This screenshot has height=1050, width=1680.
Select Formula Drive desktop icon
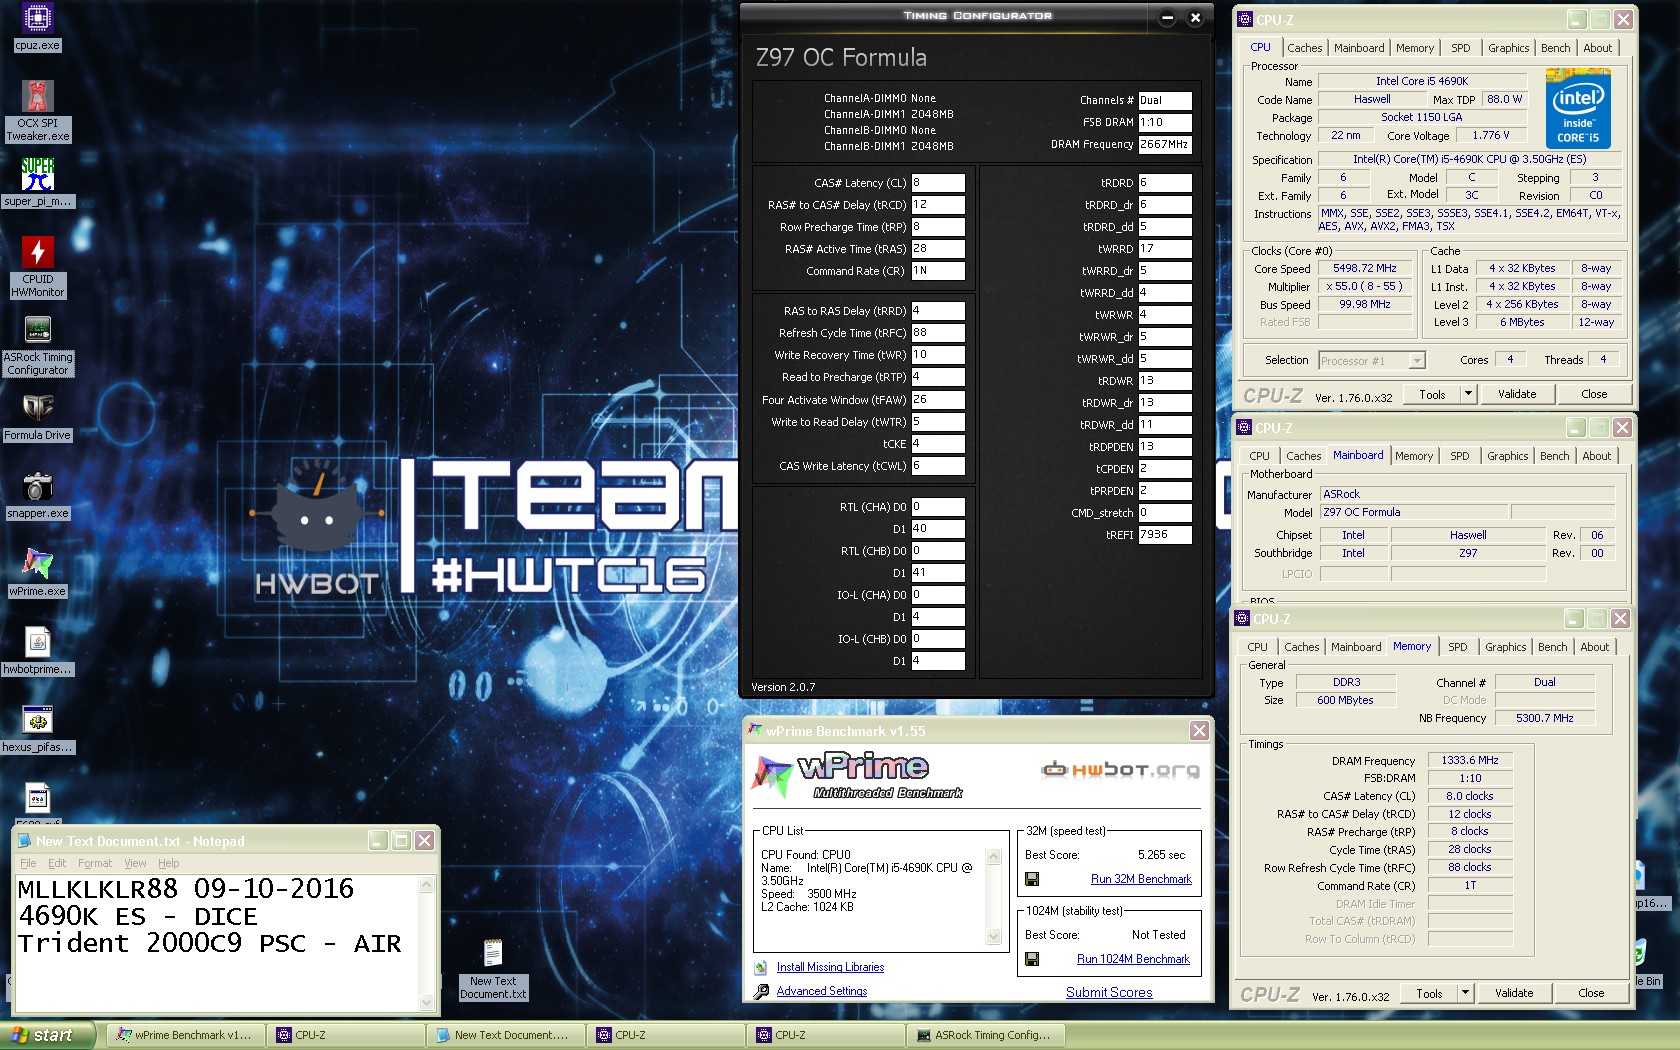37,417
